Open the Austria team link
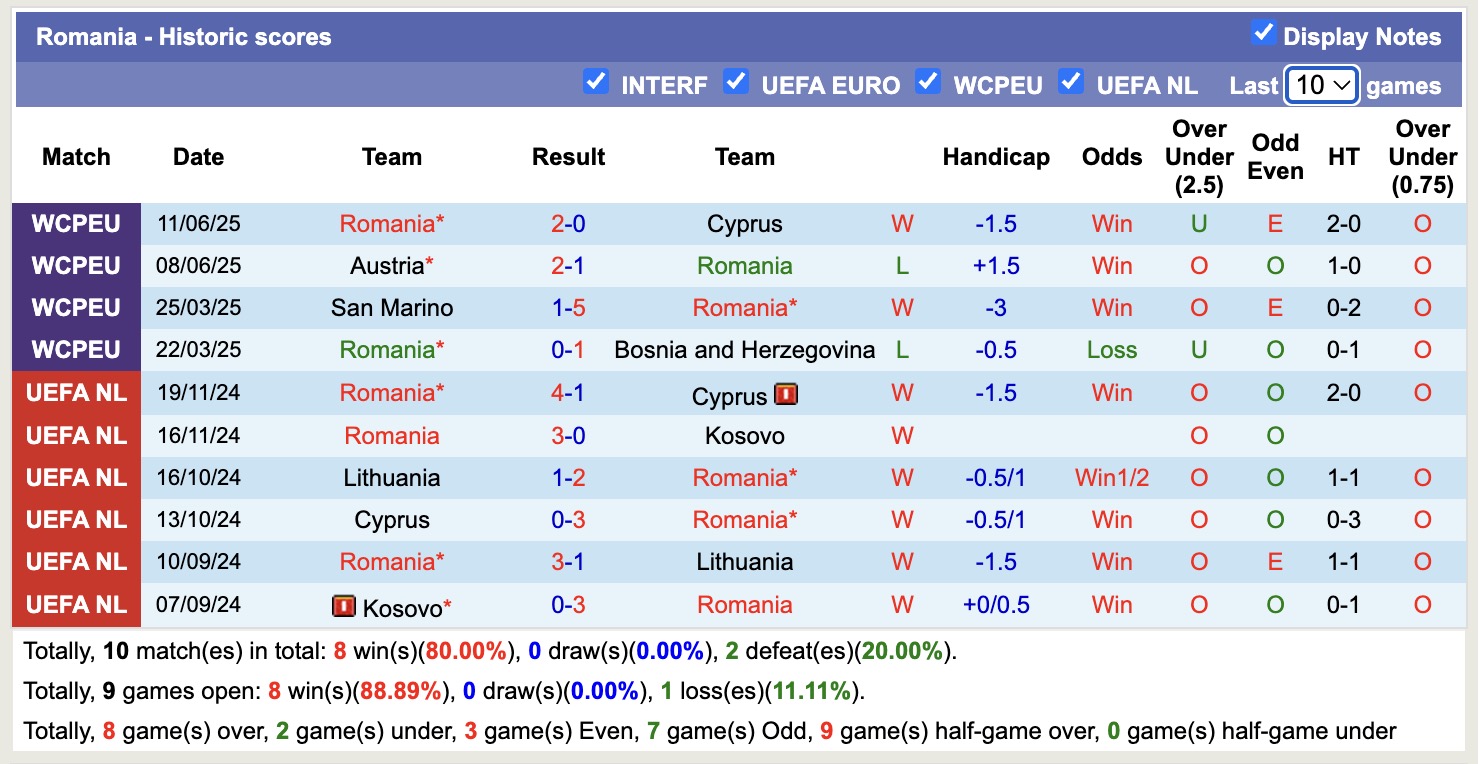 tap(387, 266)
